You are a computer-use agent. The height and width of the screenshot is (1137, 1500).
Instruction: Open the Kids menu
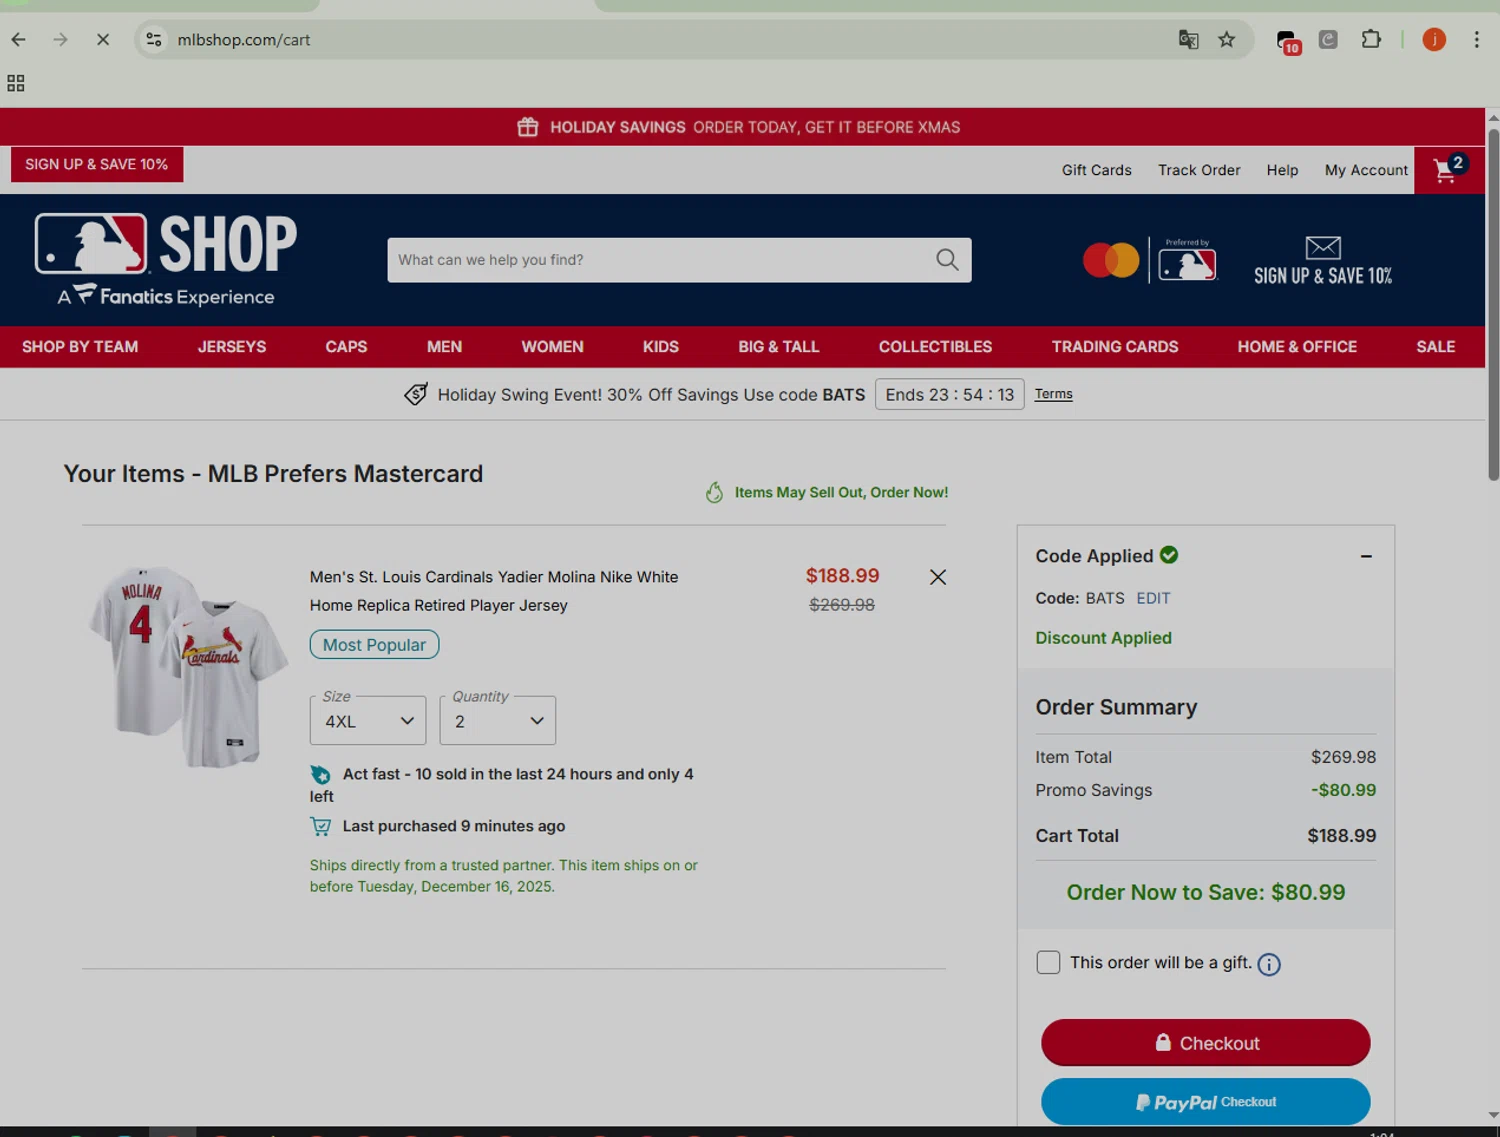coord(661,347)
